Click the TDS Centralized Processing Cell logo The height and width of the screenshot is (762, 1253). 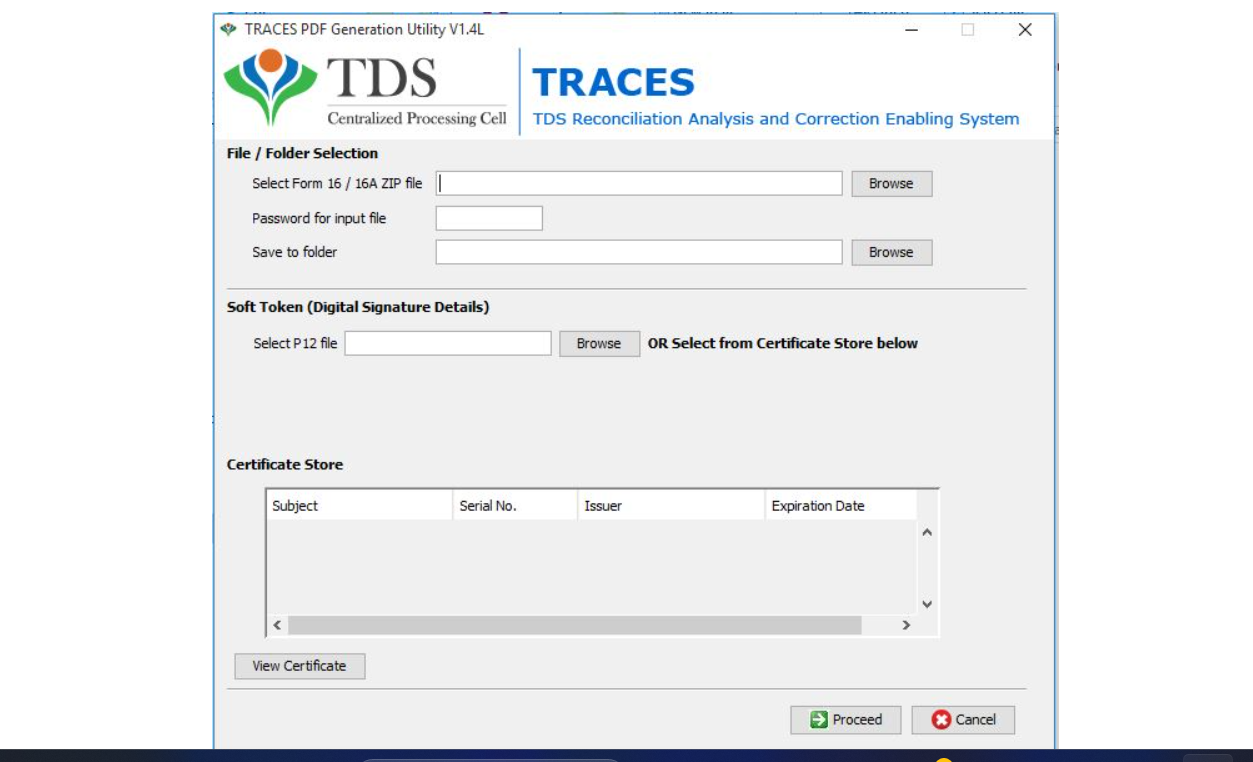[366, 90]
